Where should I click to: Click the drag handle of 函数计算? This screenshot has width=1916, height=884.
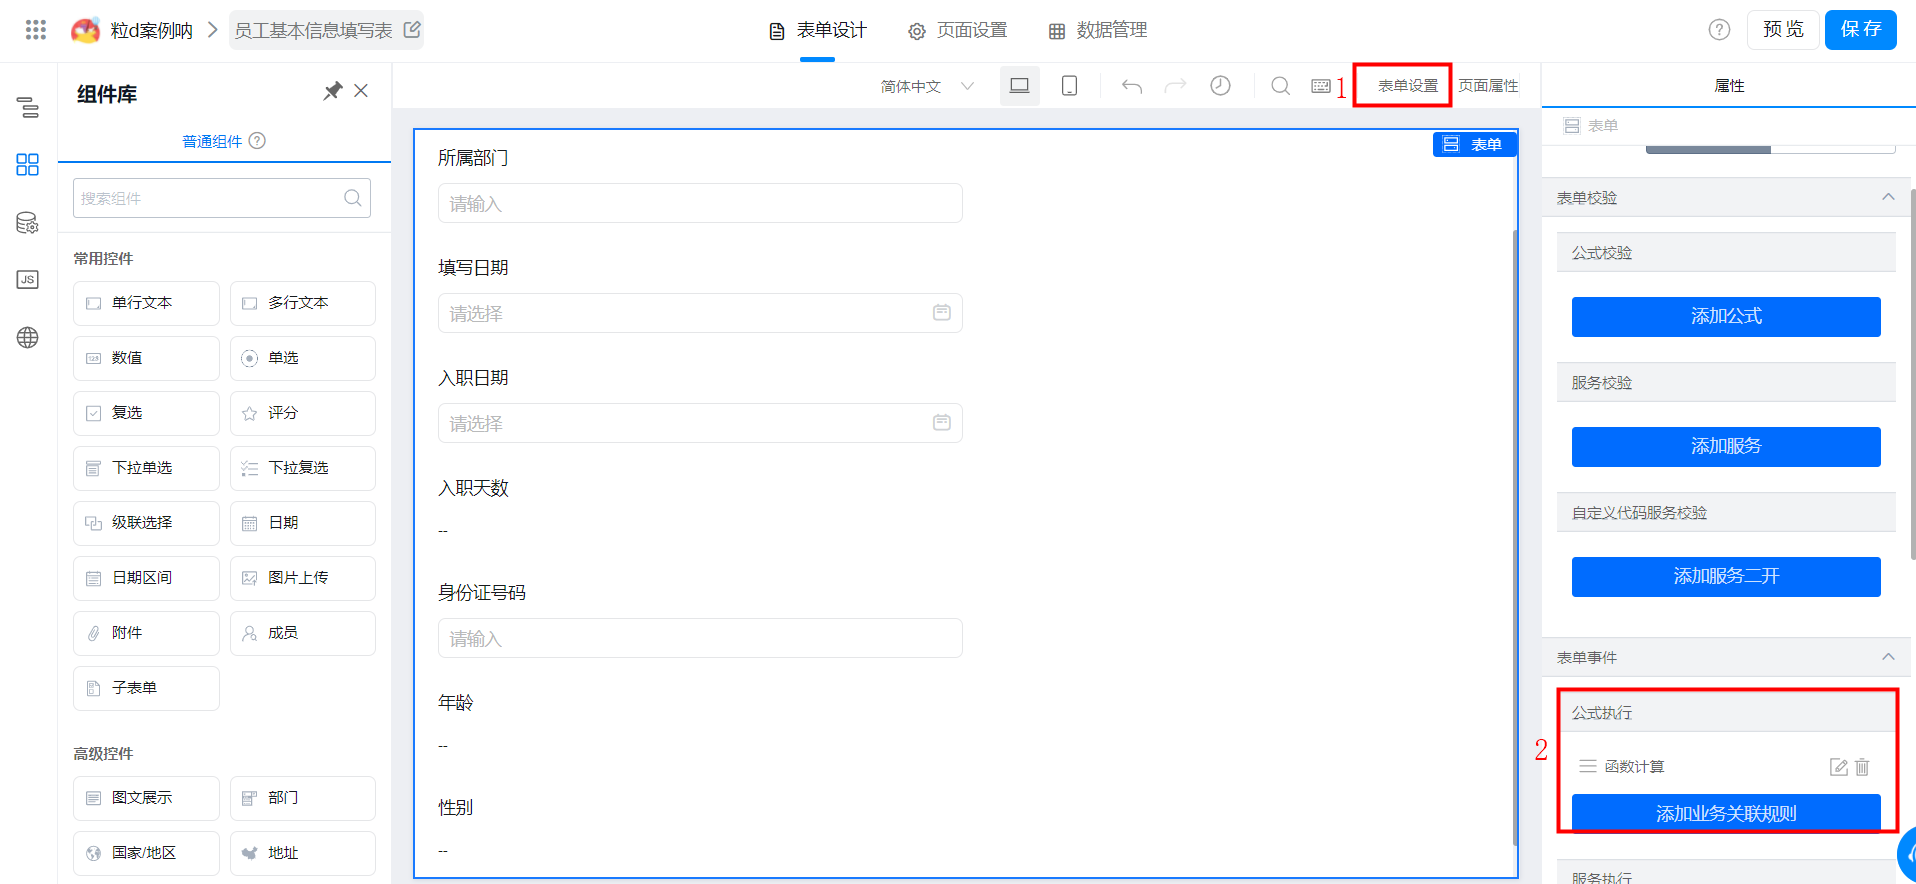coord(1587,767)
